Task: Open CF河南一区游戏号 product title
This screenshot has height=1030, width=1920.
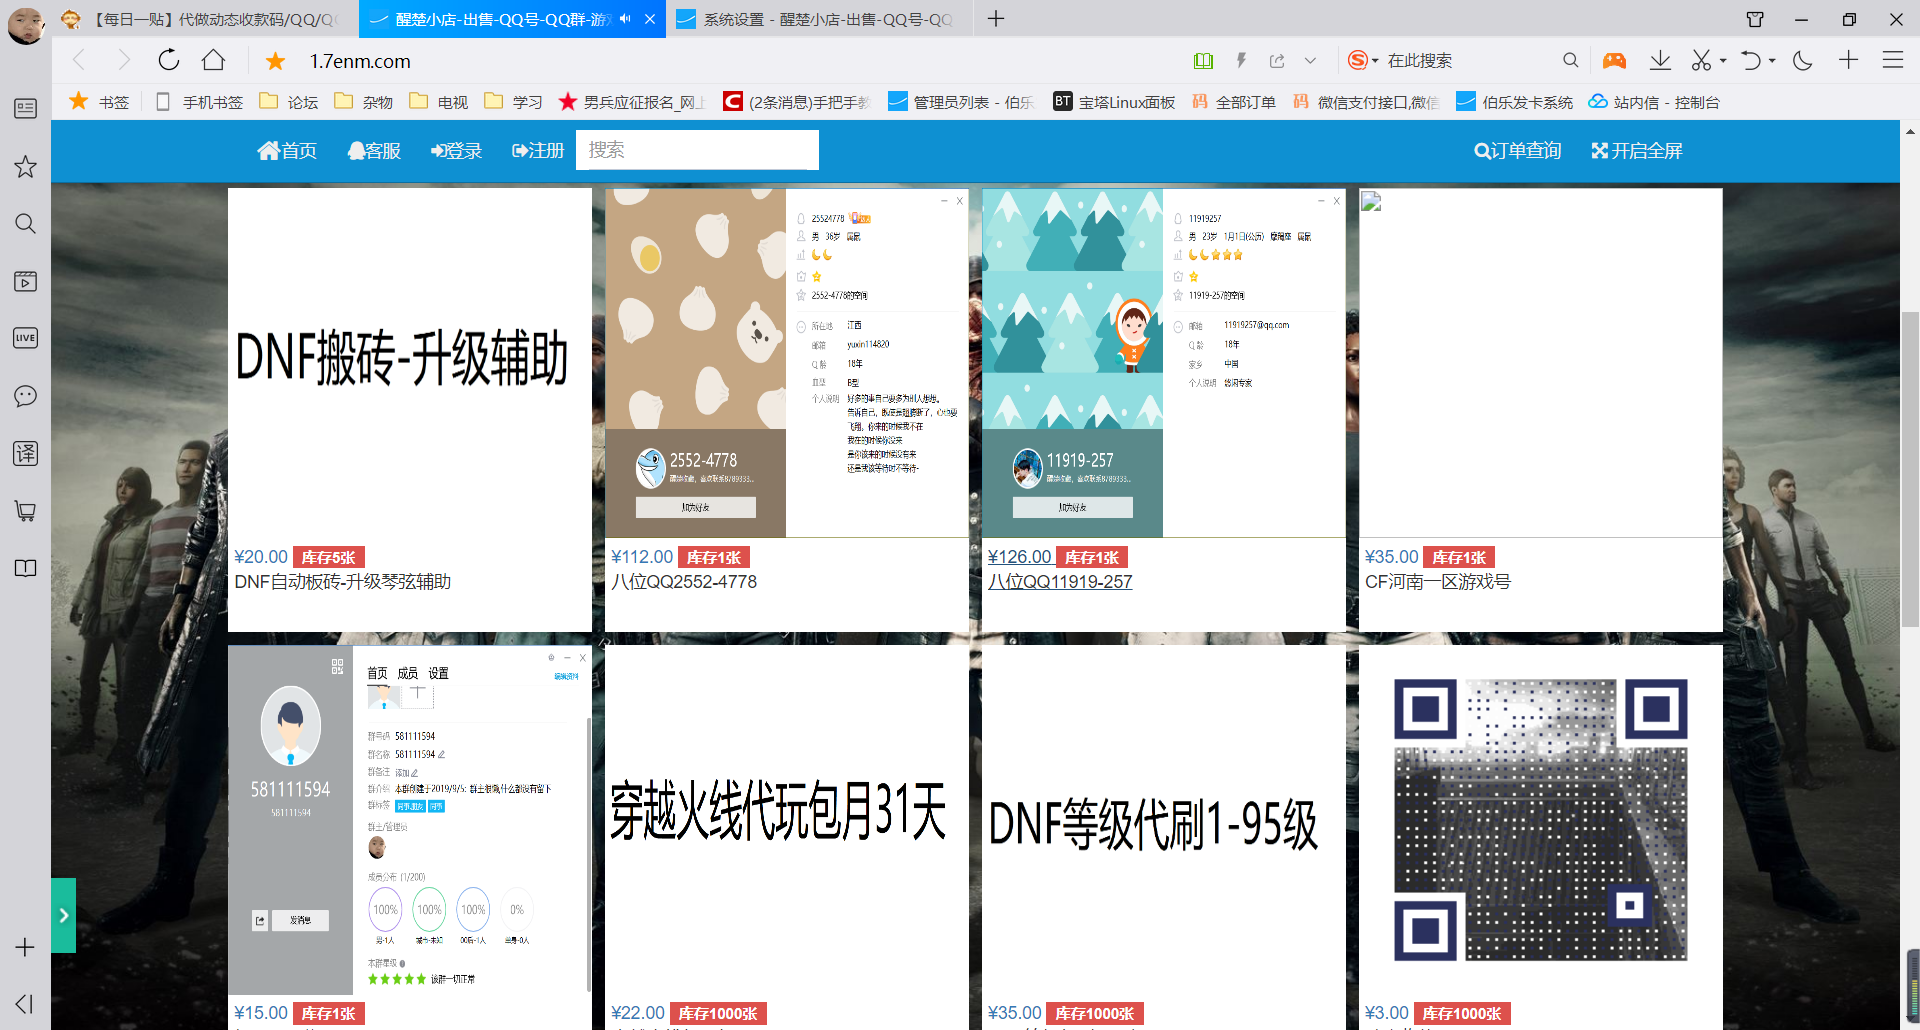Action: (x=1438, y=582)
